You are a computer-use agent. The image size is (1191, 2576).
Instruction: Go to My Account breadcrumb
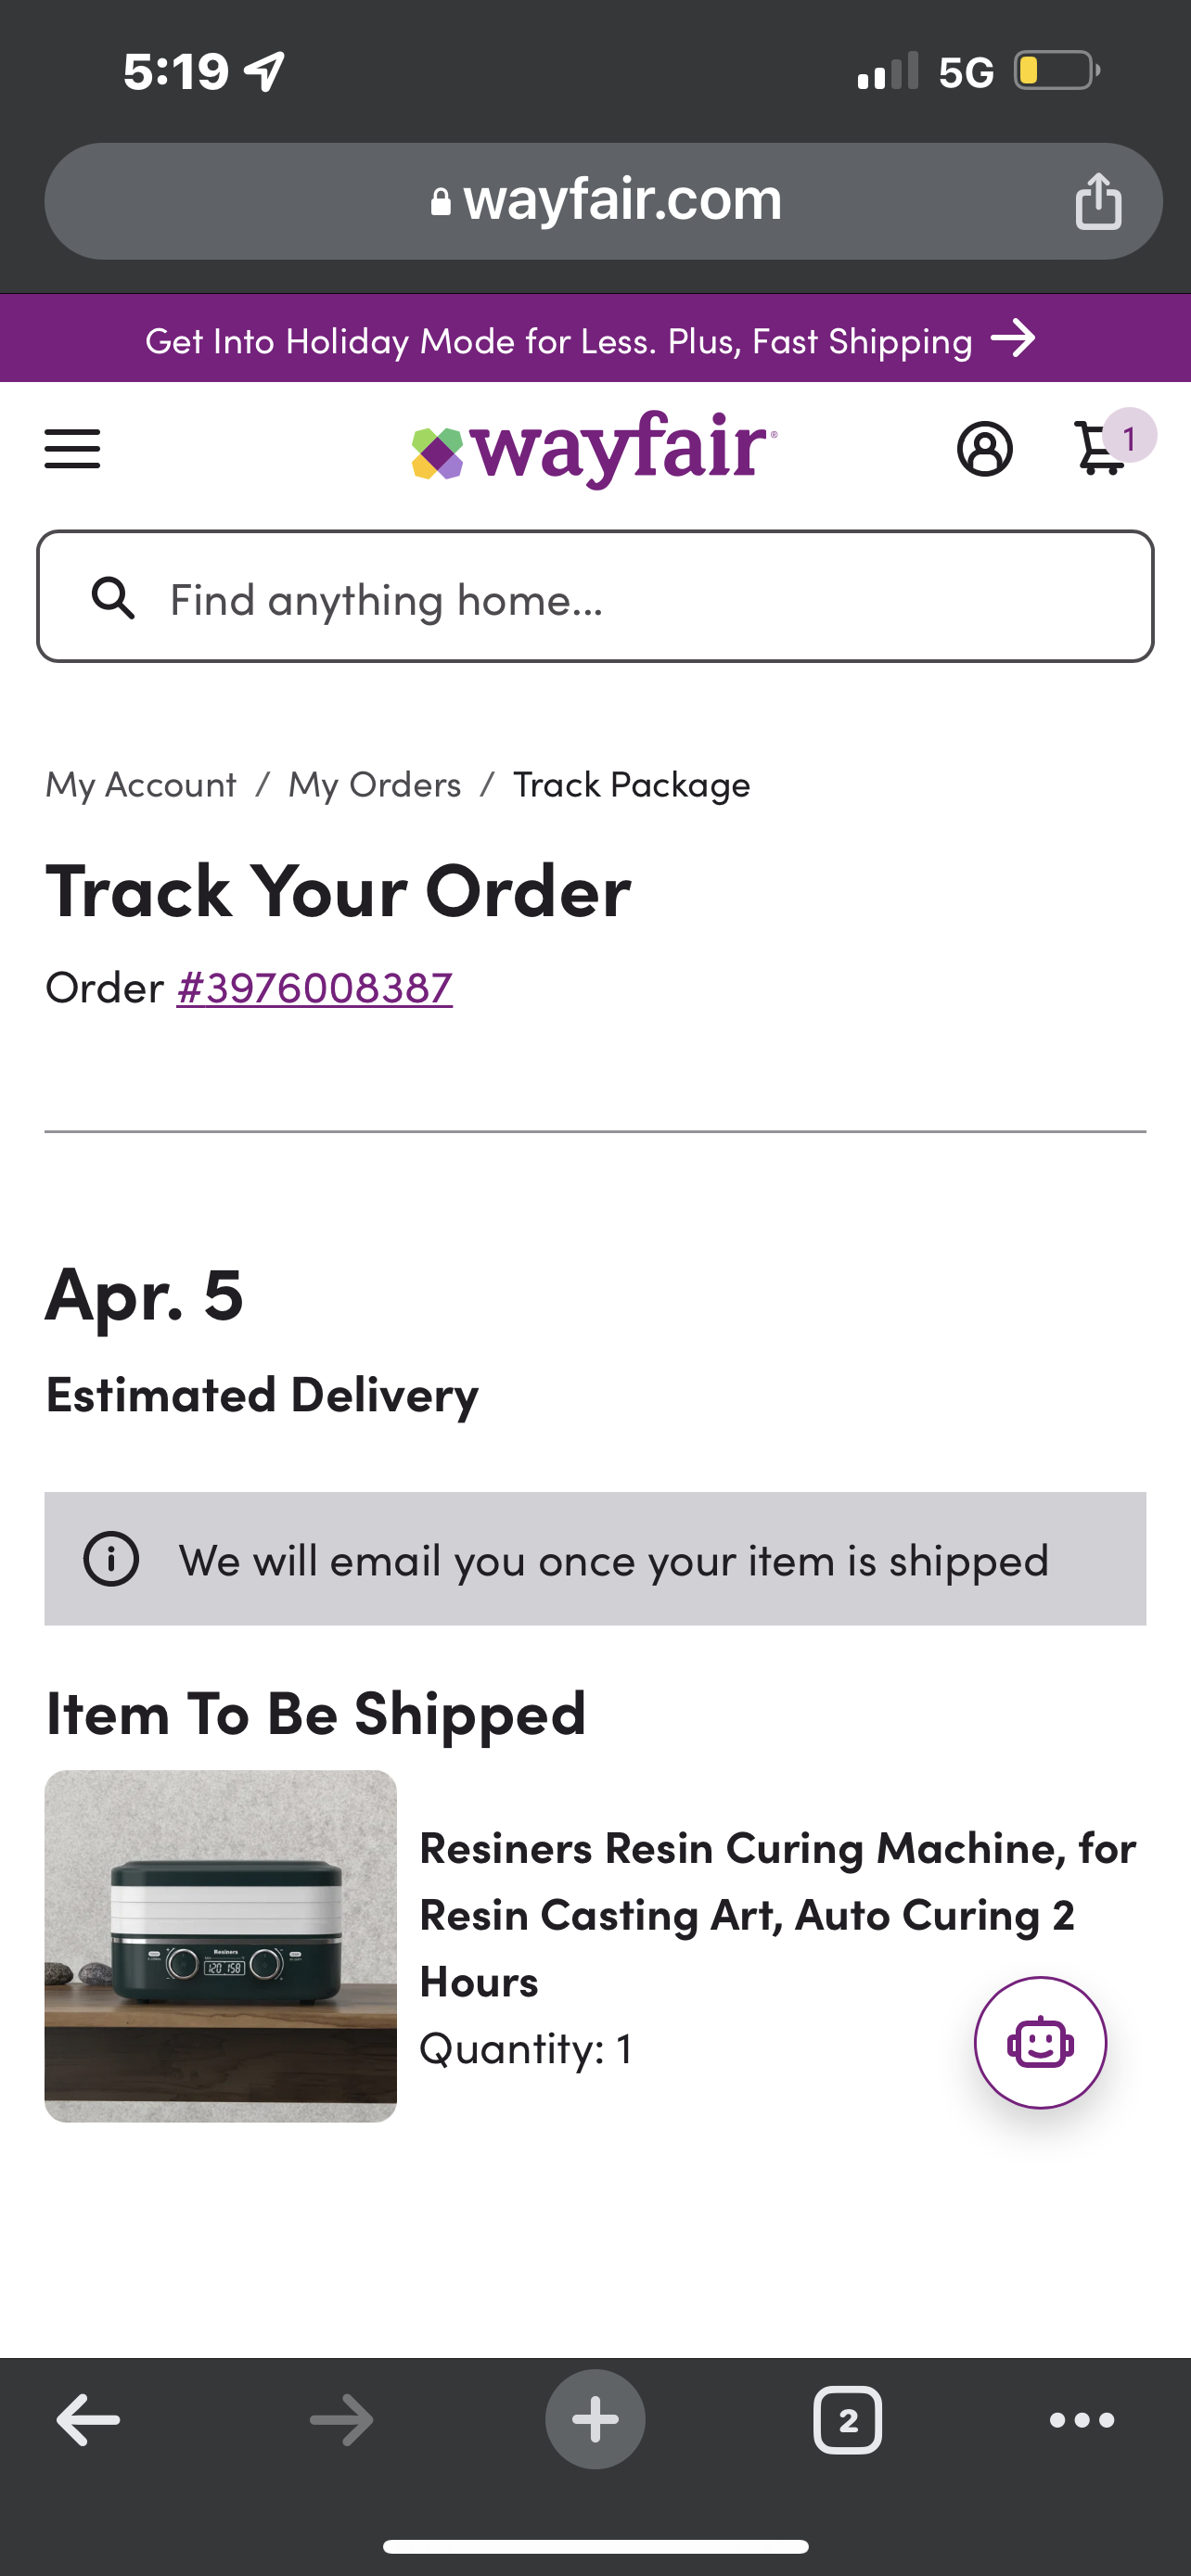(141, 785)
